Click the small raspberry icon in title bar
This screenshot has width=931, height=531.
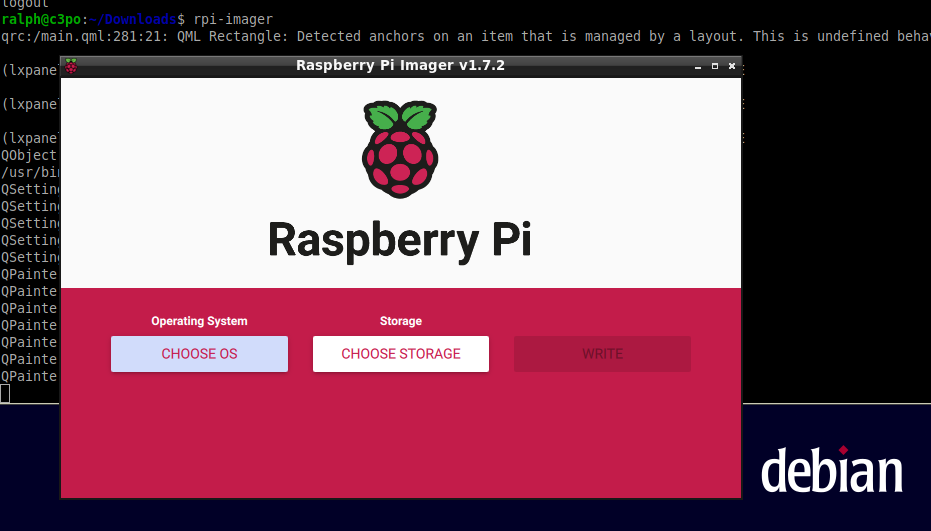click(71, 66)
